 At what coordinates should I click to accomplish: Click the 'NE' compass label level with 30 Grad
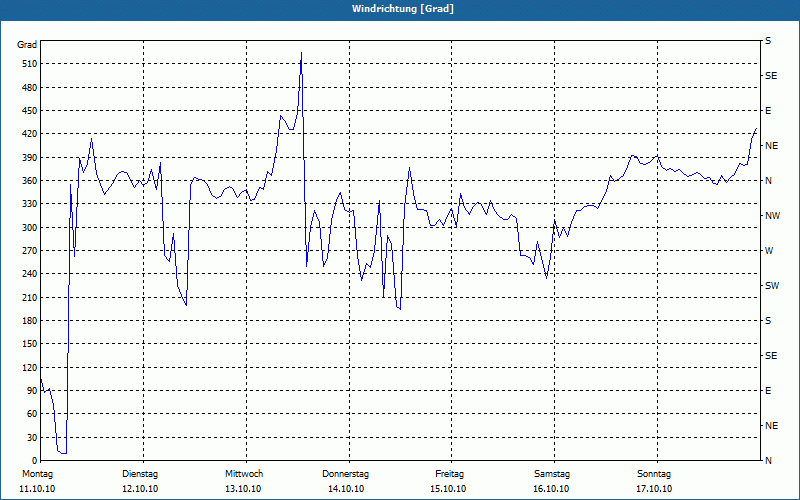click(x=771, y=426)
